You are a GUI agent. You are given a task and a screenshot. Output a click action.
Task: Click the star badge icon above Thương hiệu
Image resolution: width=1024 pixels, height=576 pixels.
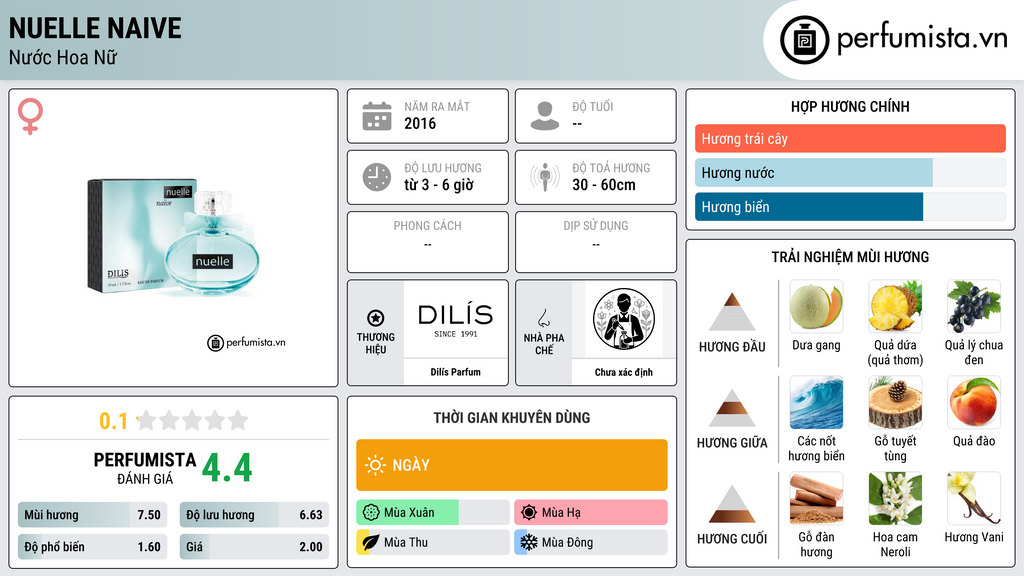[x=376, y=318]
